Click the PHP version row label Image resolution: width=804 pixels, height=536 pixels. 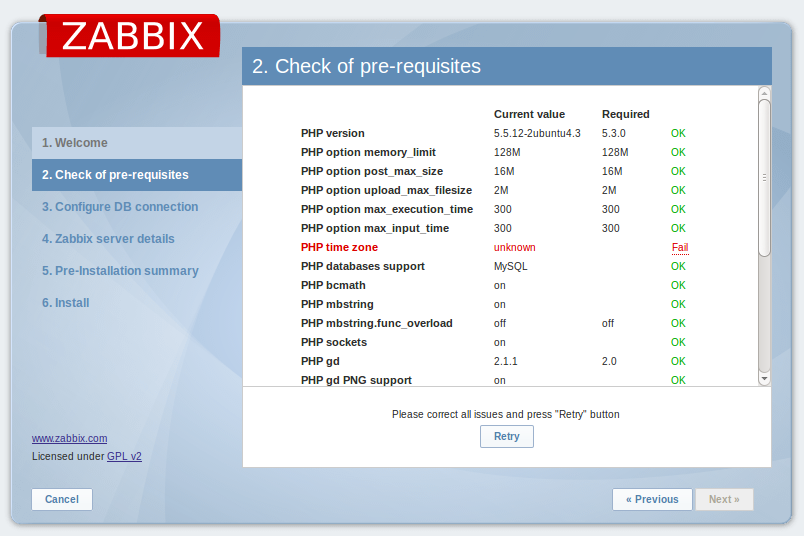point(332,133)
